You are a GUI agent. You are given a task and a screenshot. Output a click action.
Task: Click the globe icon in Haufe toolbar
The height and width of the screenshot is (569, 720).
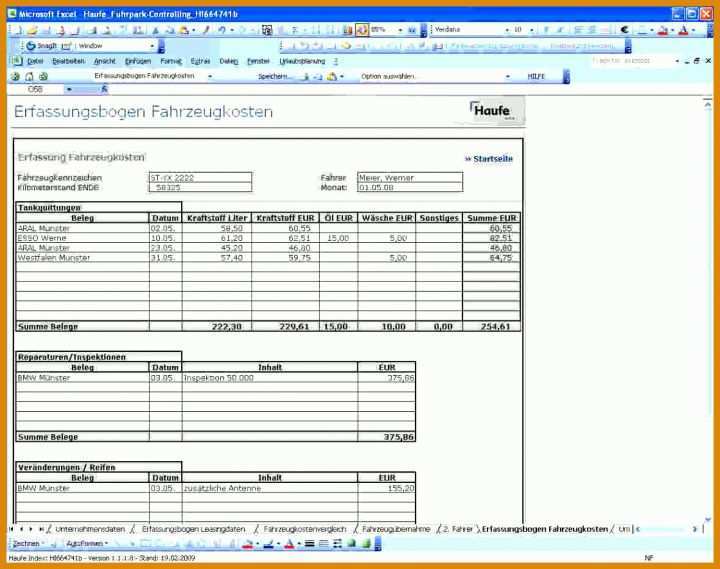pos(15,77)
